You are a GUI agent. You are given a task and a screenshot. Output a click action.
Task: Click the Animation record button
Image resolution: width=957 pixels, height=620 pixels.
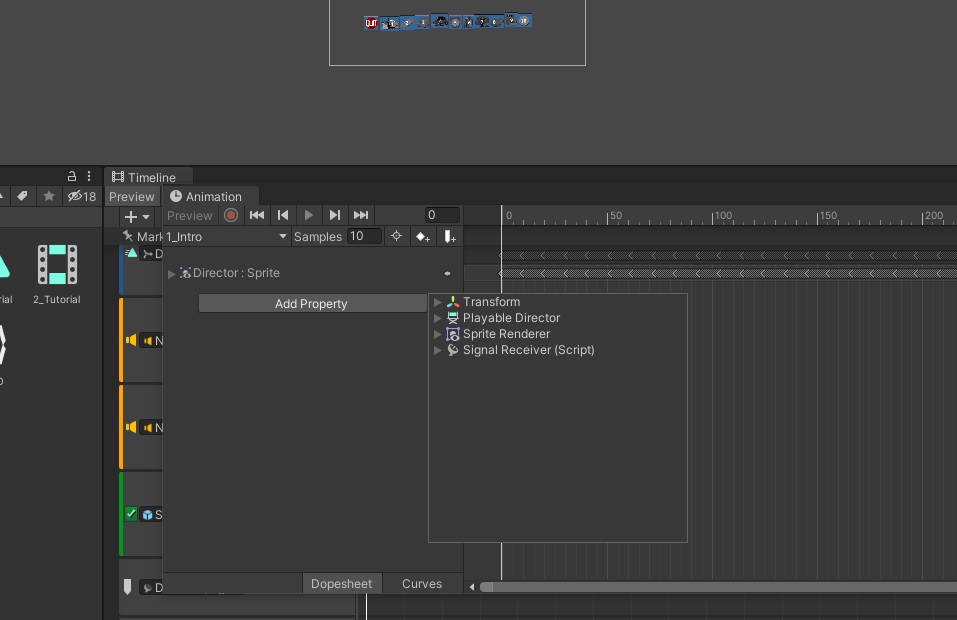coord(230,215)
